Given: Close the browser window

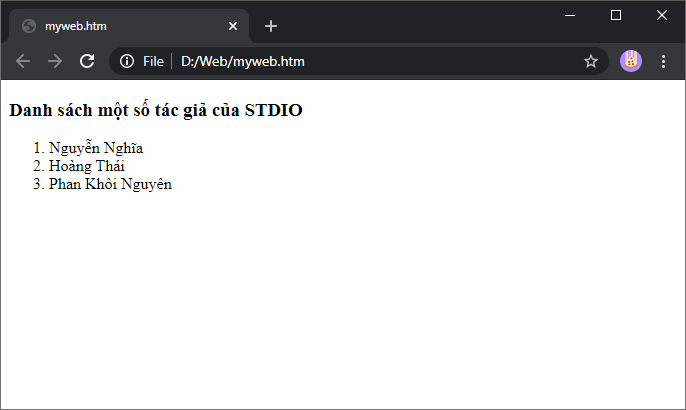Looking at the screenshot, I should [x=662, y=15].
